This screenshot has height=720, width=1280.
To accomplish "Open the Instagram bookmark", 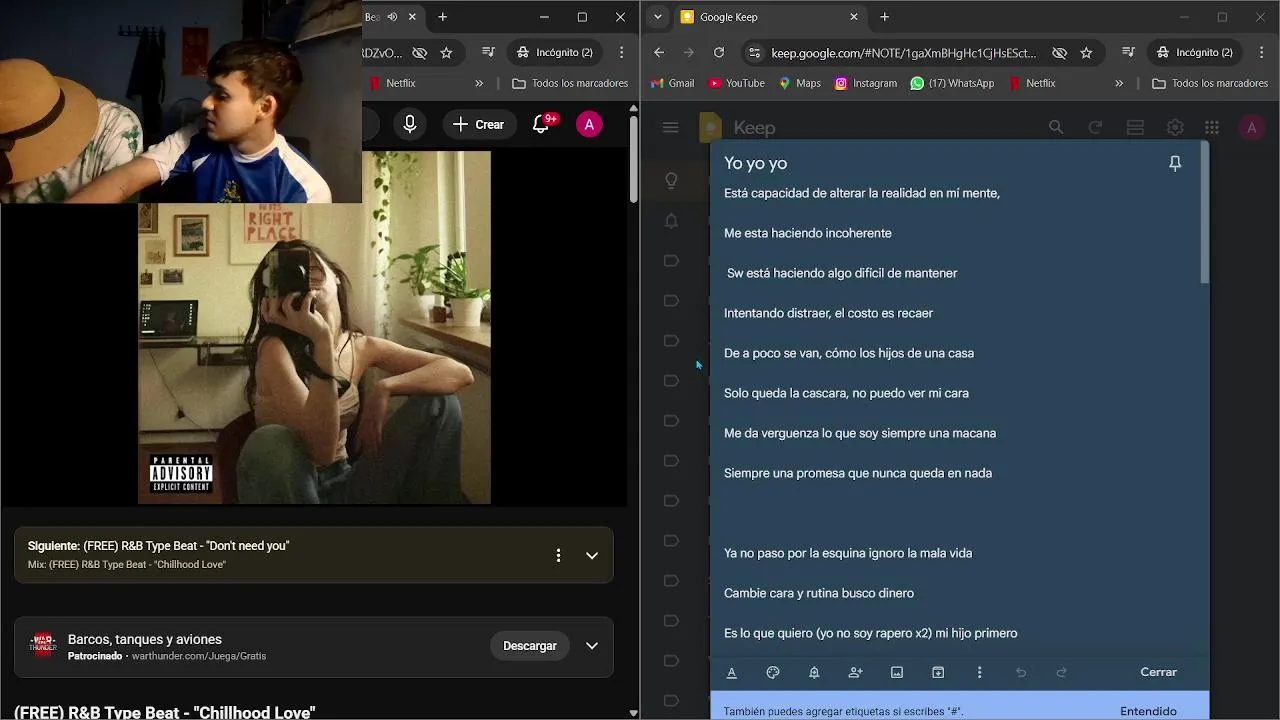I will tap(866, 83).
